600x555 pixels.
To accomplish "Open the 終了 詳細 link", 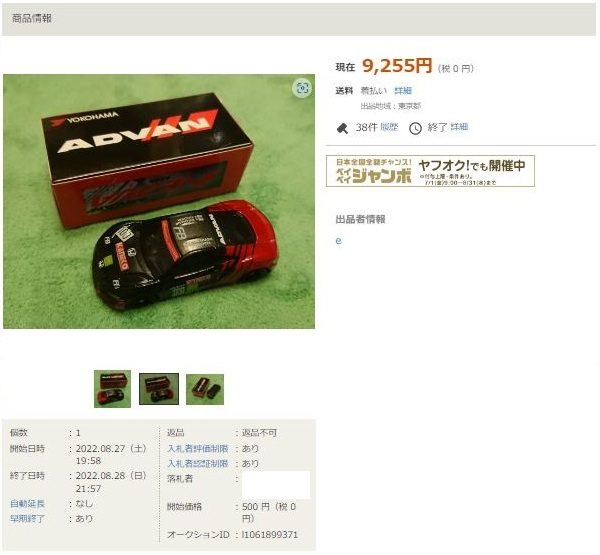I will 459,127.
